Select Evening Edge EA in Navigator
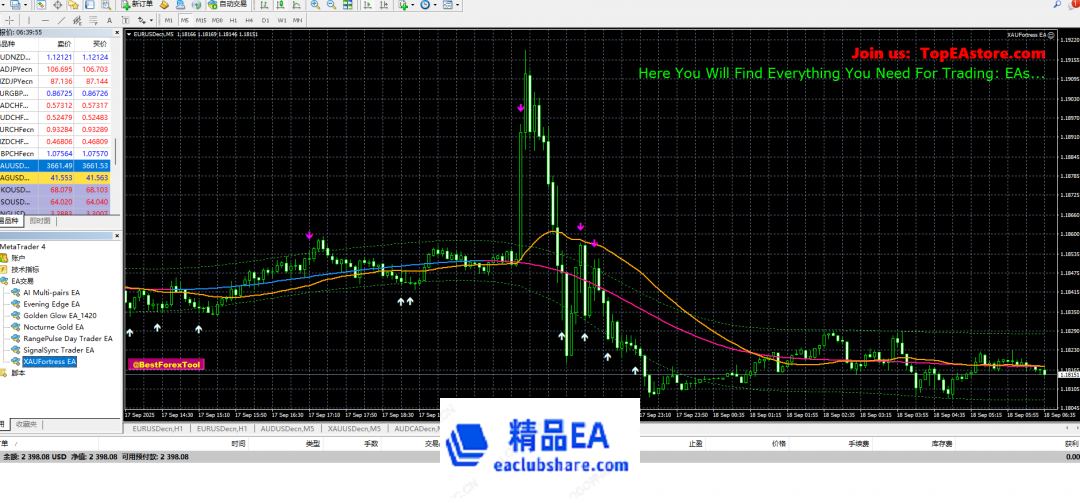Image resolution: width=1080 pixels, height=503 pixels. (52, 303)
